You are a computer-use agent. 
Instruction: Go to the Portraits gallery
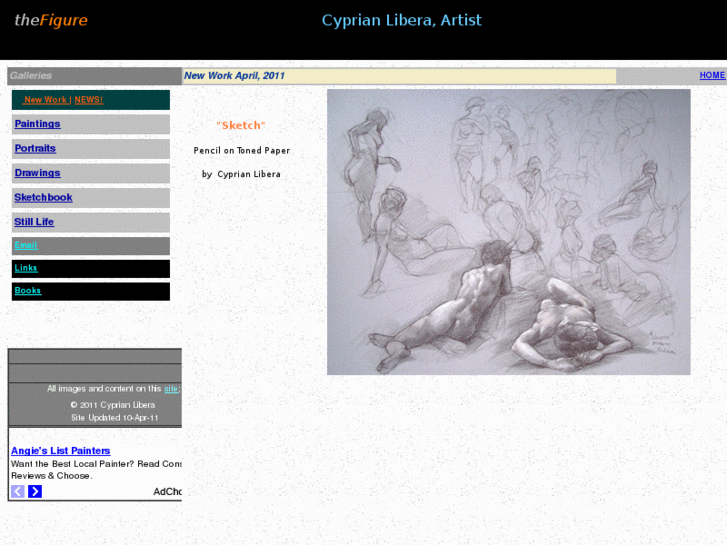pos(35,148)
